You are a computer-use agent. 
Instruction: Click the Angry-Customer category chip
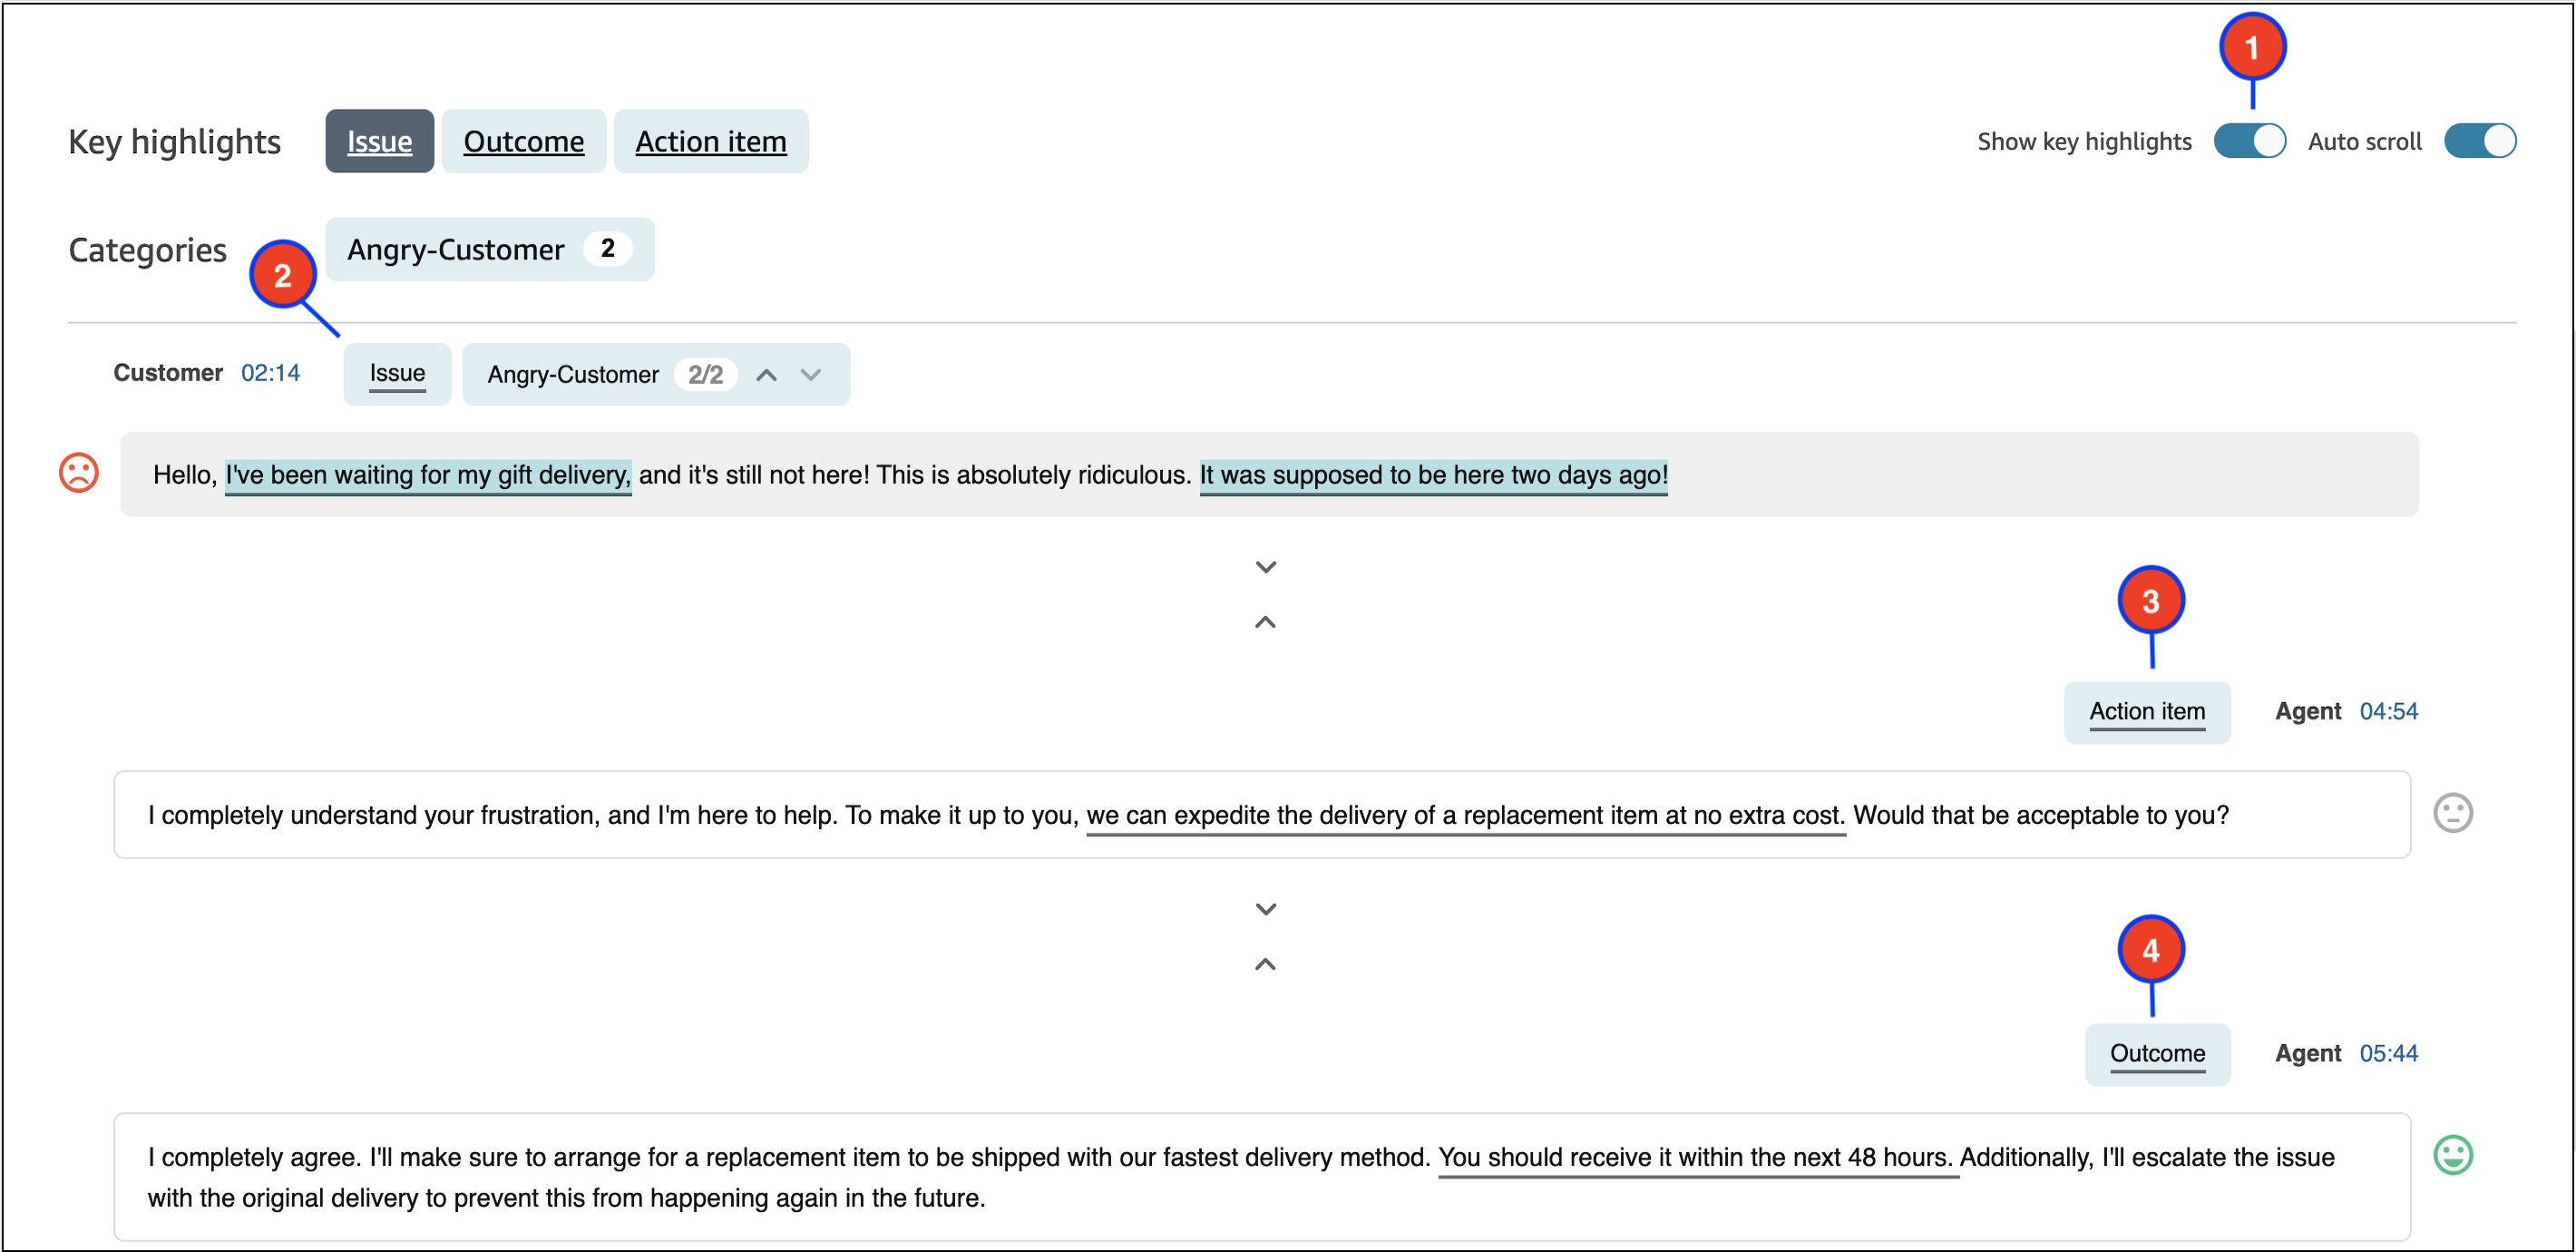(x=489, y=249)
